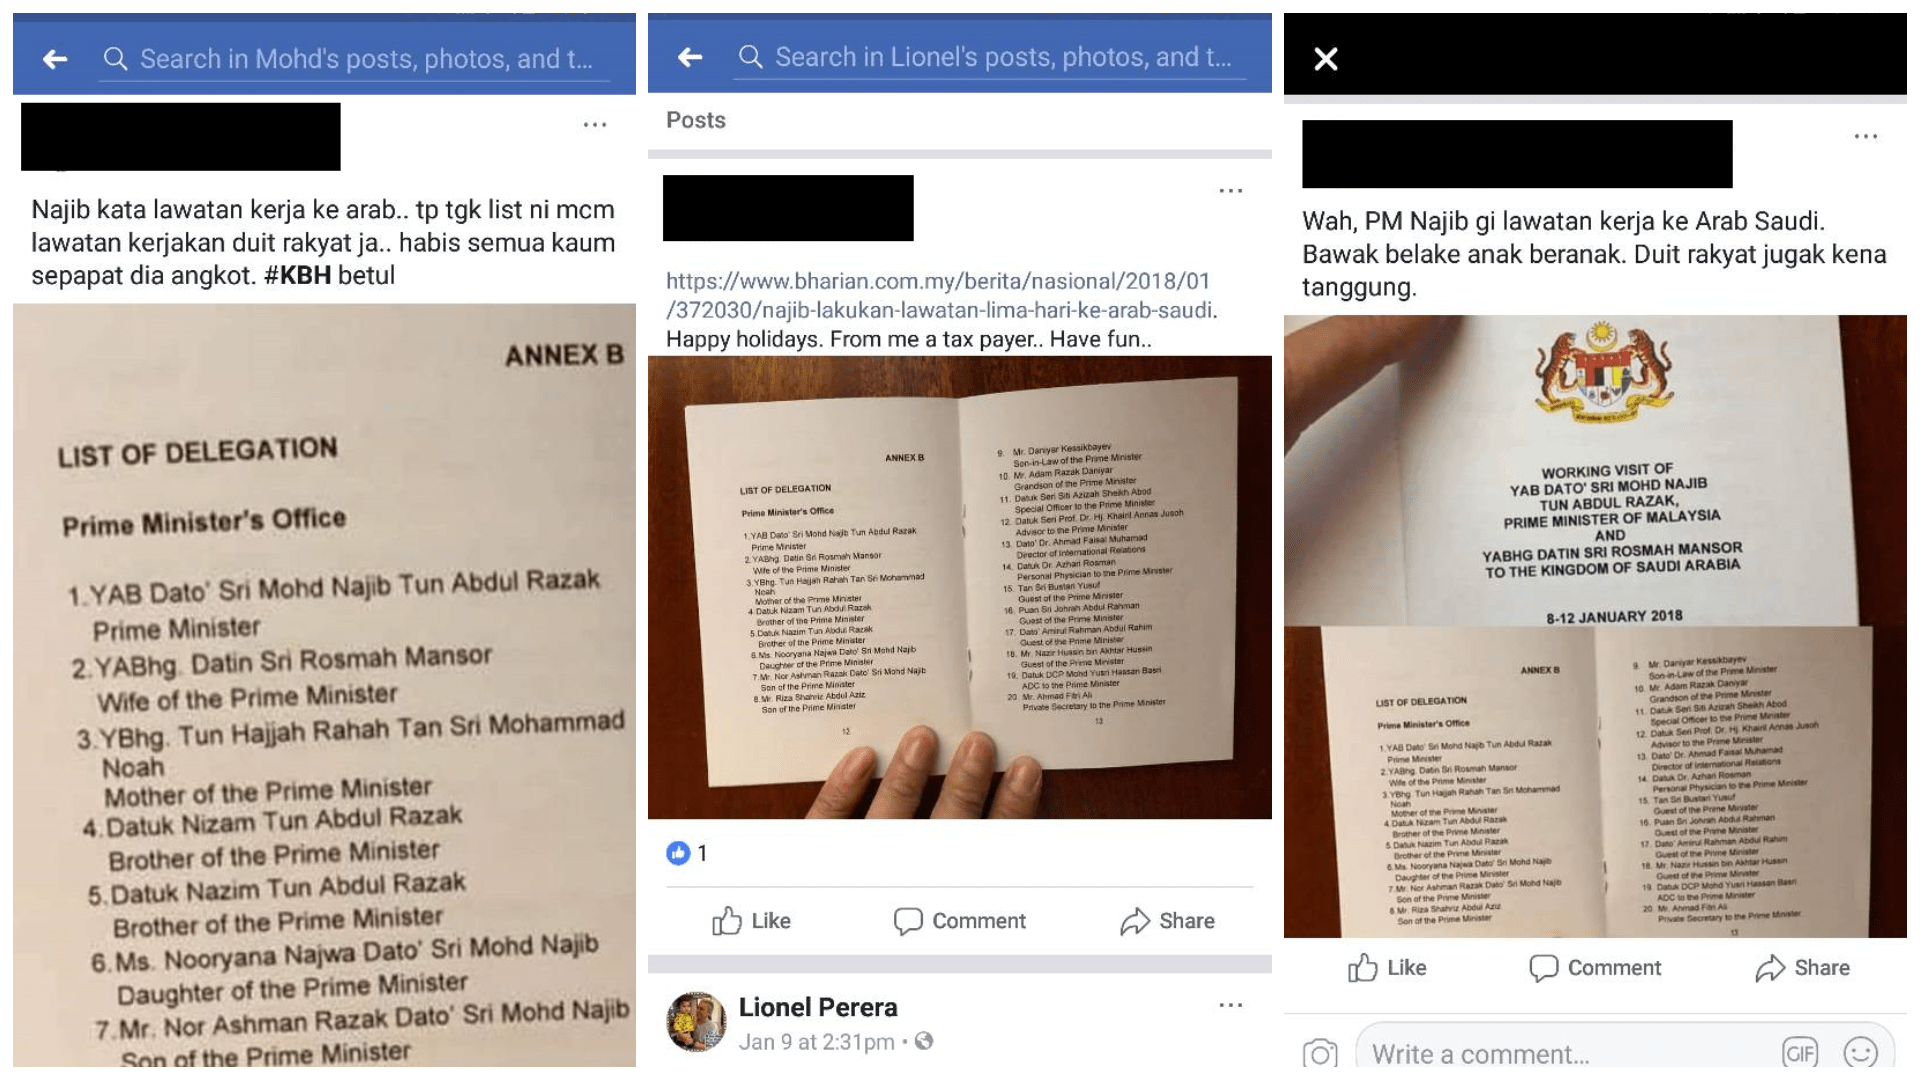Click the search field in Mohd's posts
The image size is (1920, 1080).
point(355,59)
